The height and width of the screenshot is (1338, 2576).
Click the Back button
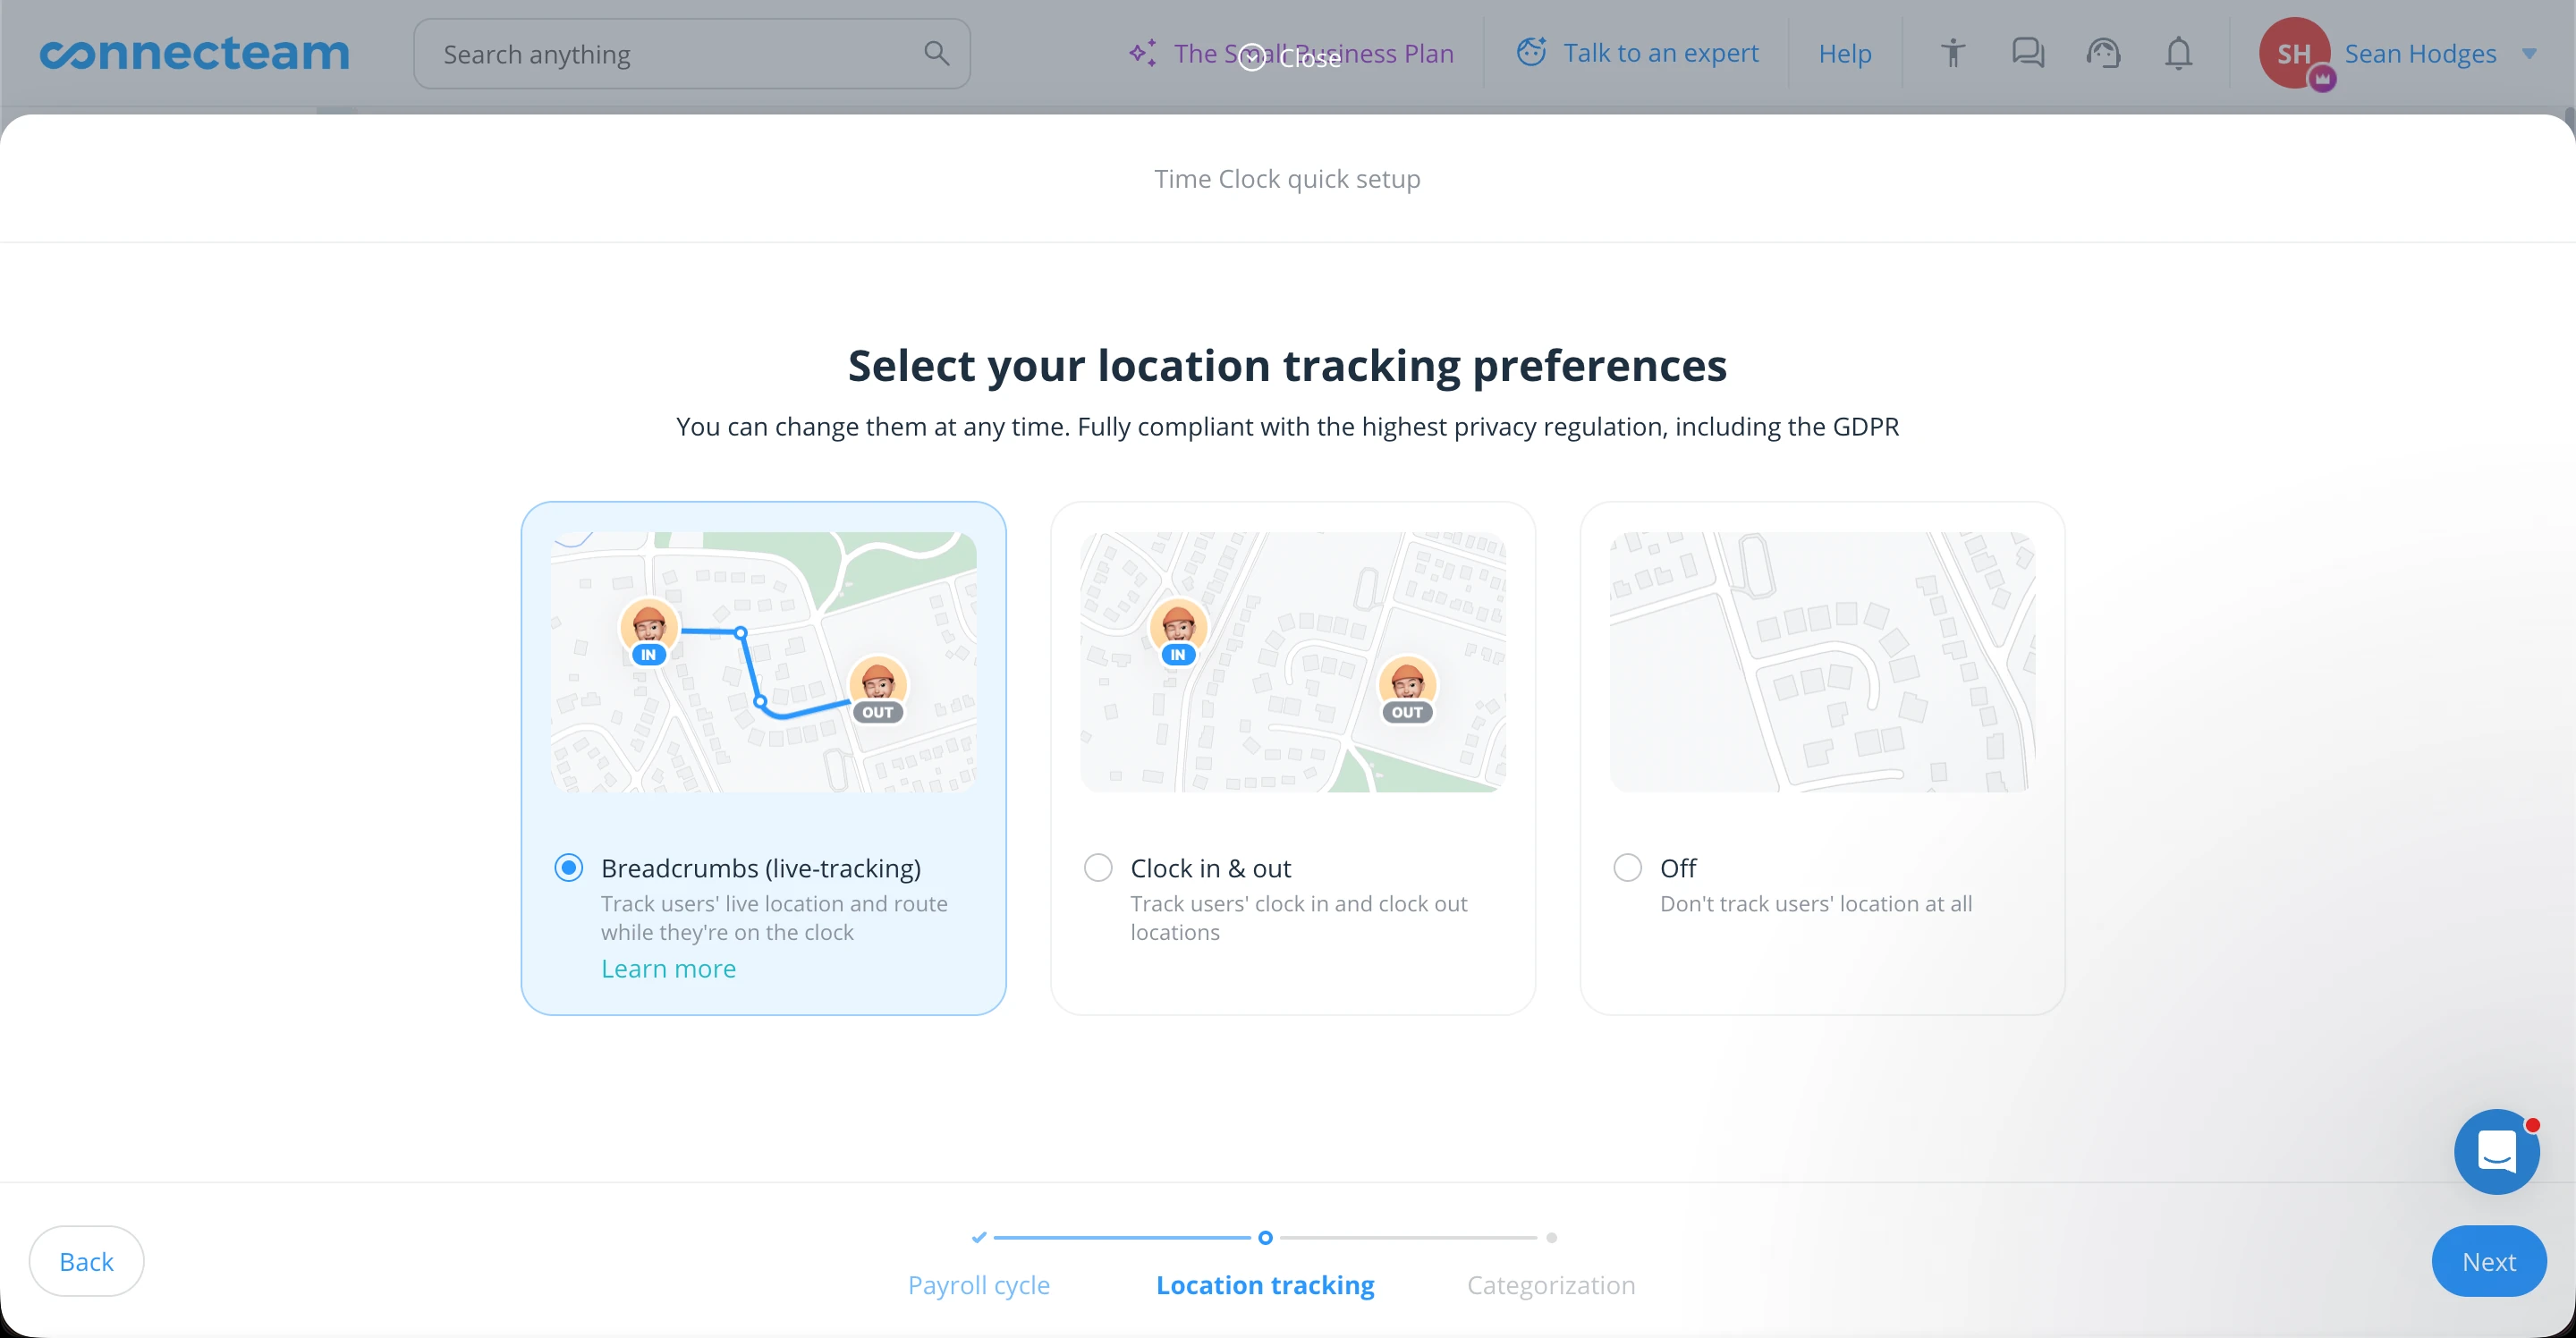point(86,1261)
